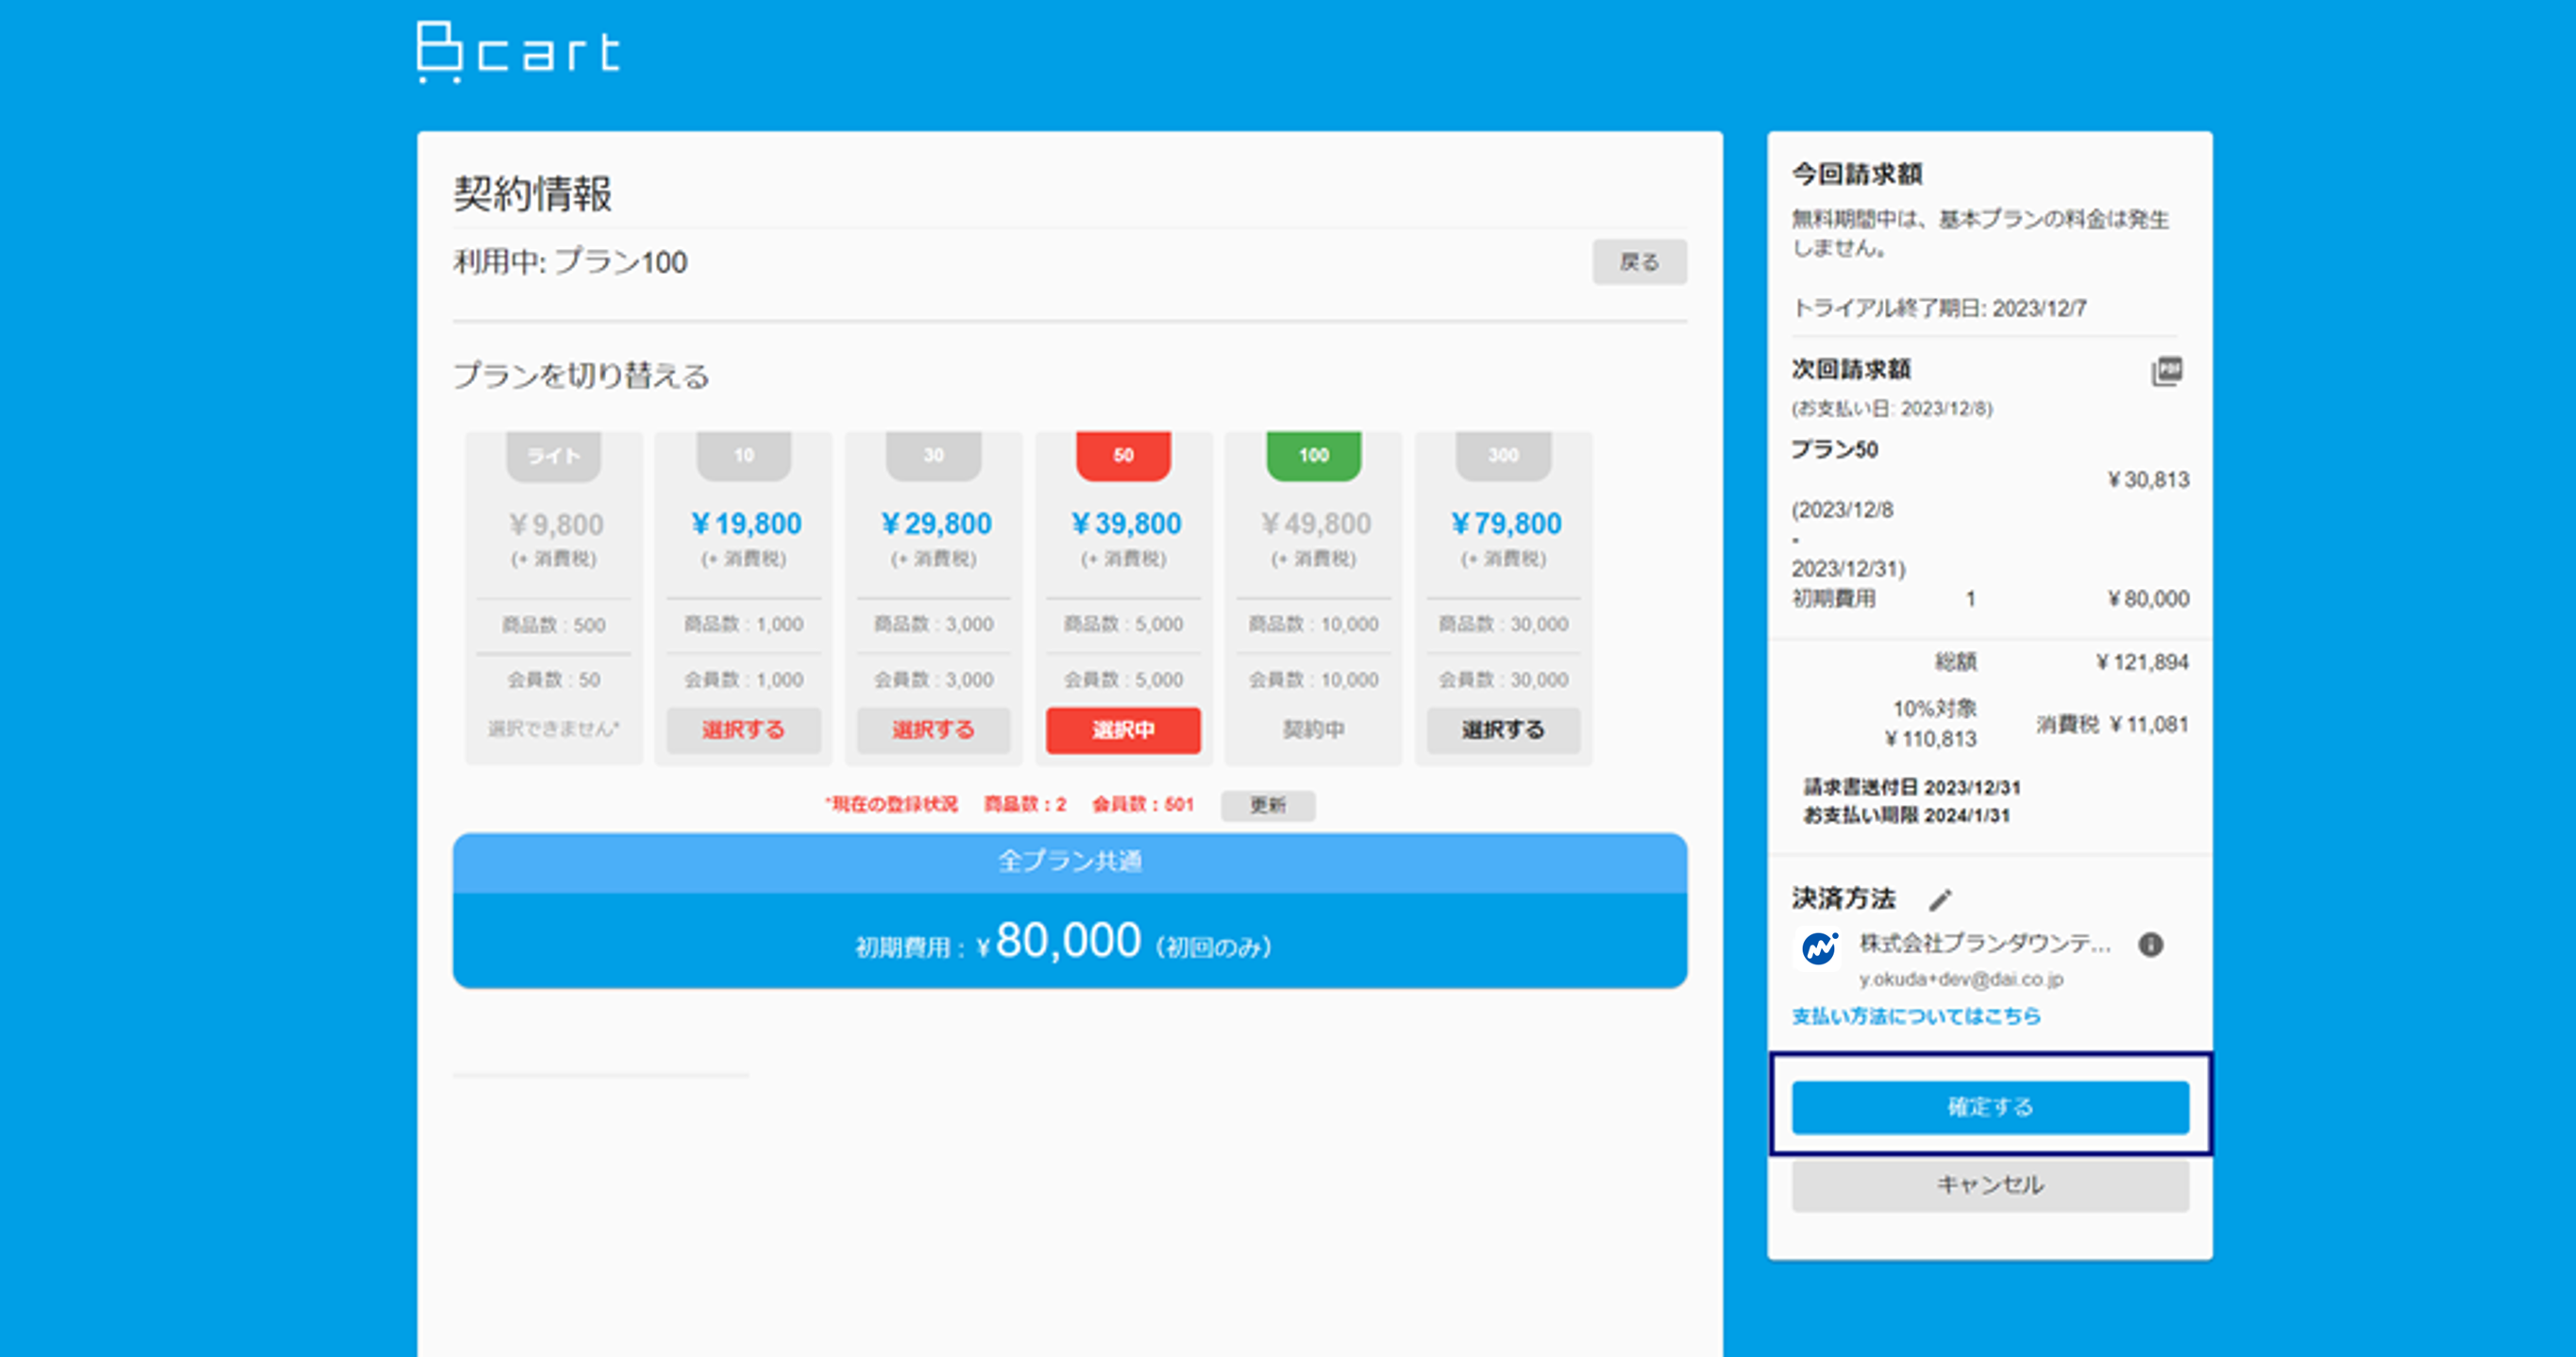The height and width of the screenshot is (1357, 2576).
Task: Open the PDF invoice icon
Action: tap(2166, 371)
